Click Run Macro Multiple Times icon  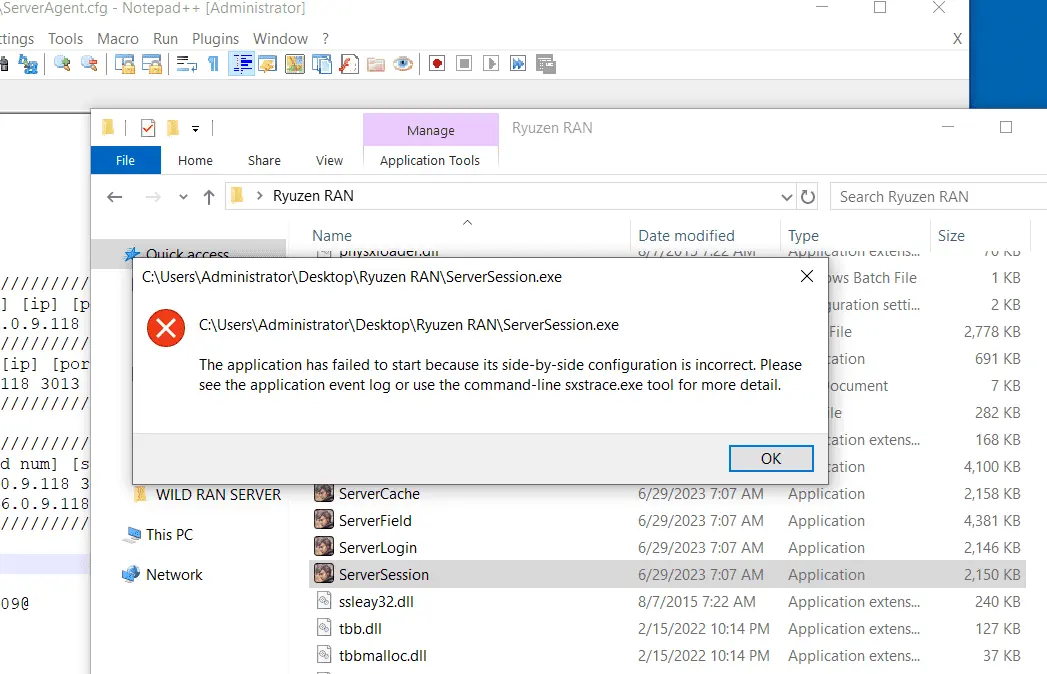coord(518,64)
